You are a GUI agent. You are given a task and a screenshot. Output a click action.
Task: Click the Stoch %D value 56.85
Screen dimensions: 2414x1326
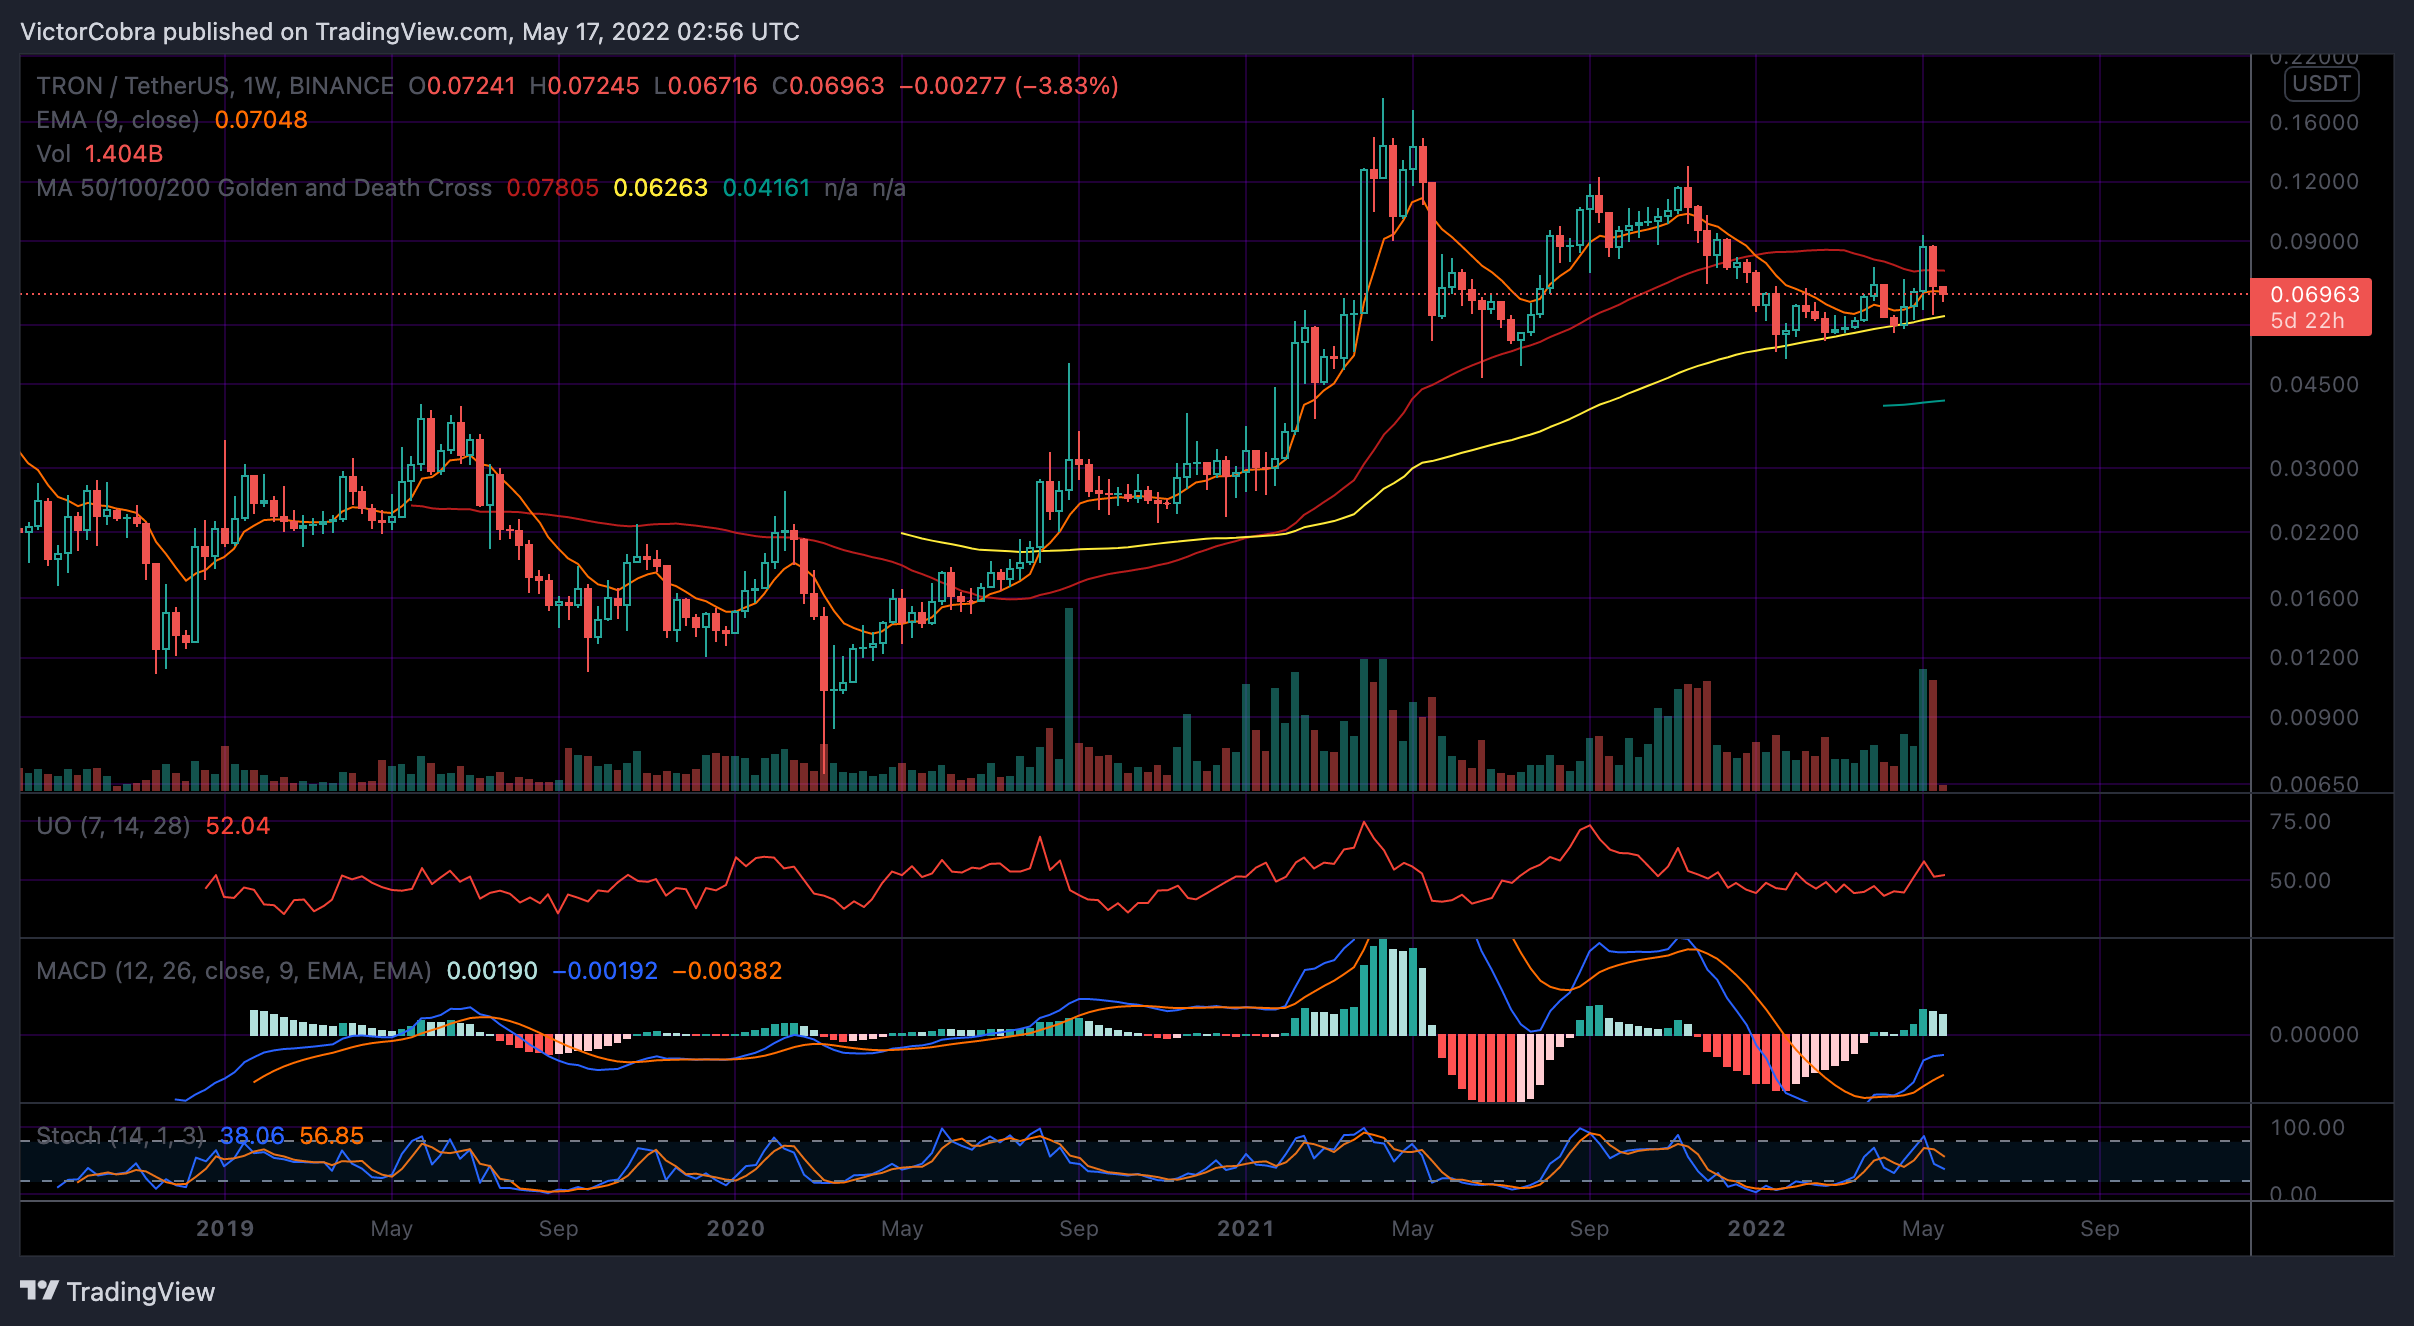(x=332, y=1136)
